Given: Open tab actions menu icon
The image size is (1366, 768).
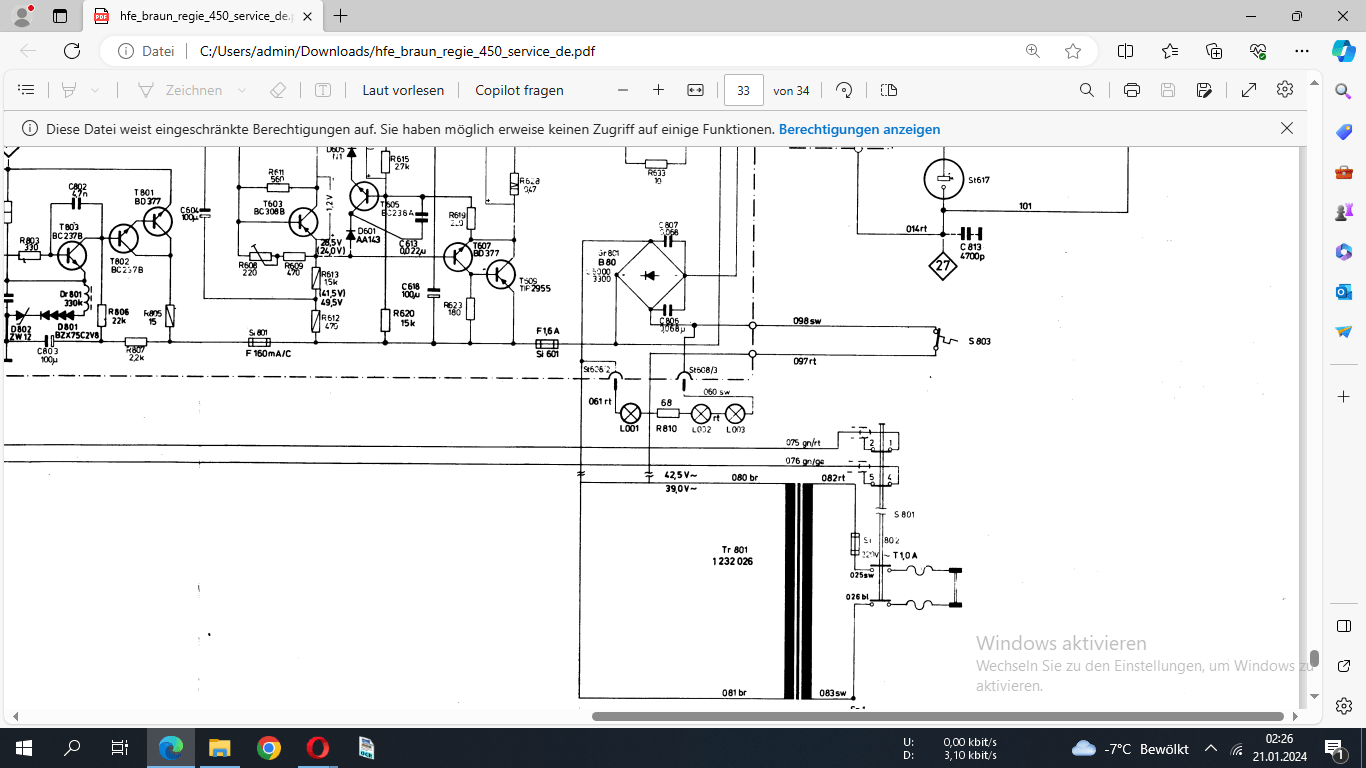Looking at the screenshot, I should (60, 16).
